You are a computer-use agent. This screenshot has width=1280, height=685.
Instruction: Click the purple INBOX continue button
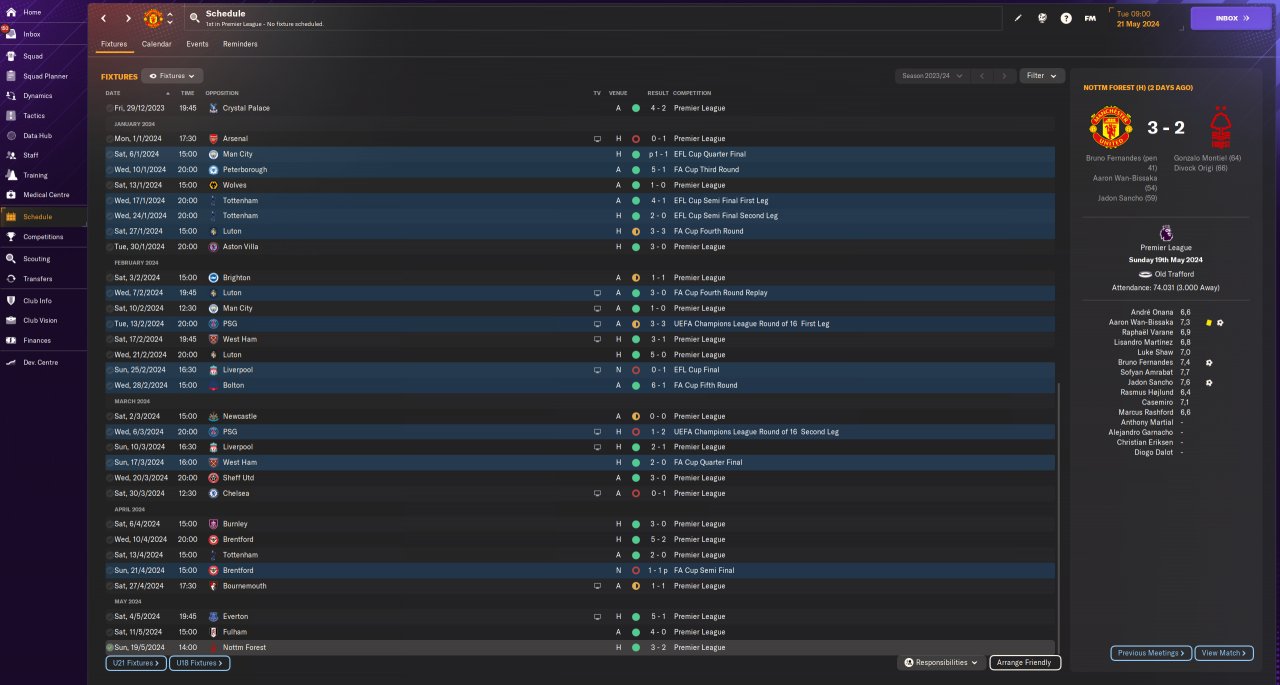coord(1231,18)
